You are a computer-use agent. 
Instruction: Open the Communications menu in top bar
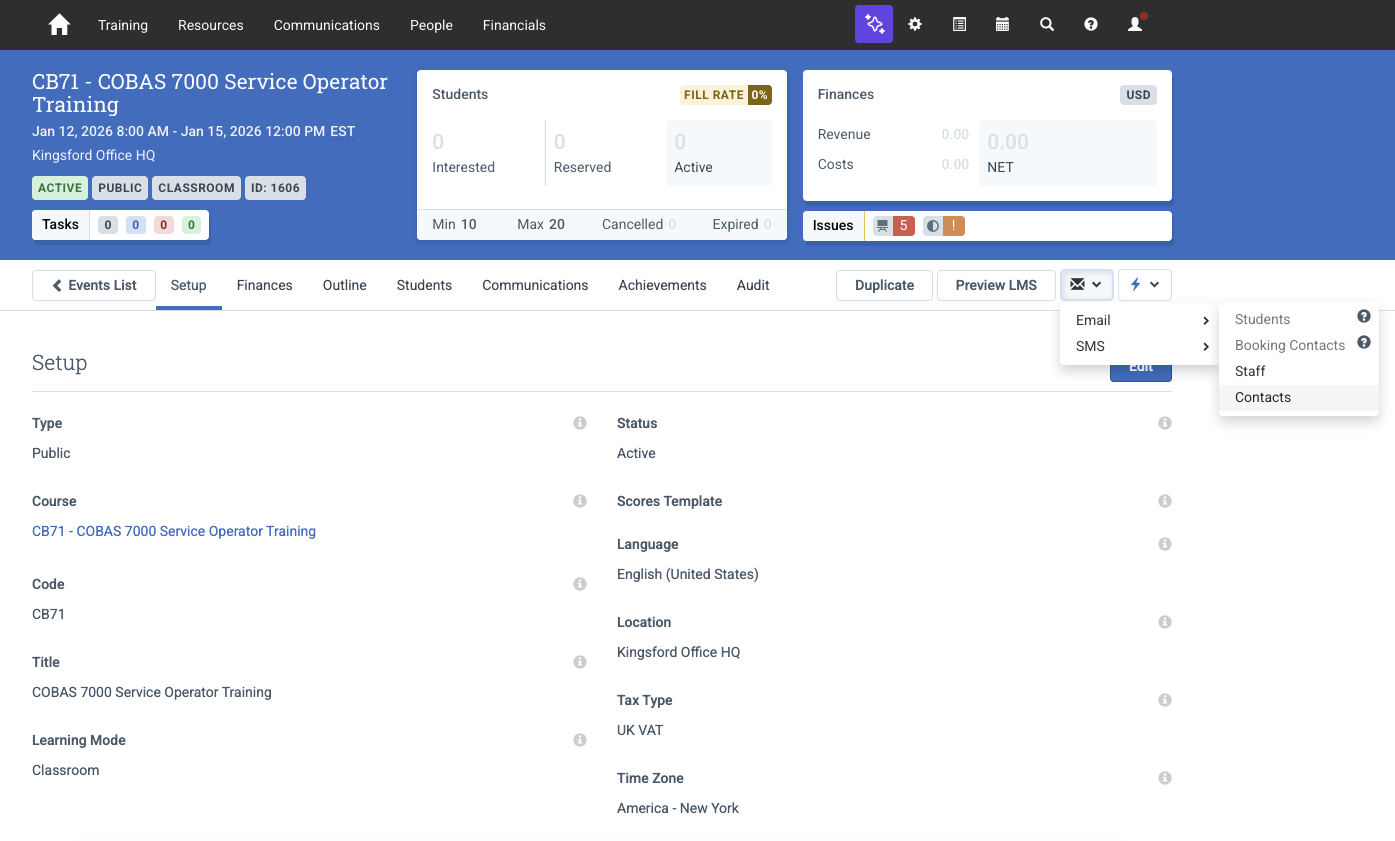tap(327, 25)
